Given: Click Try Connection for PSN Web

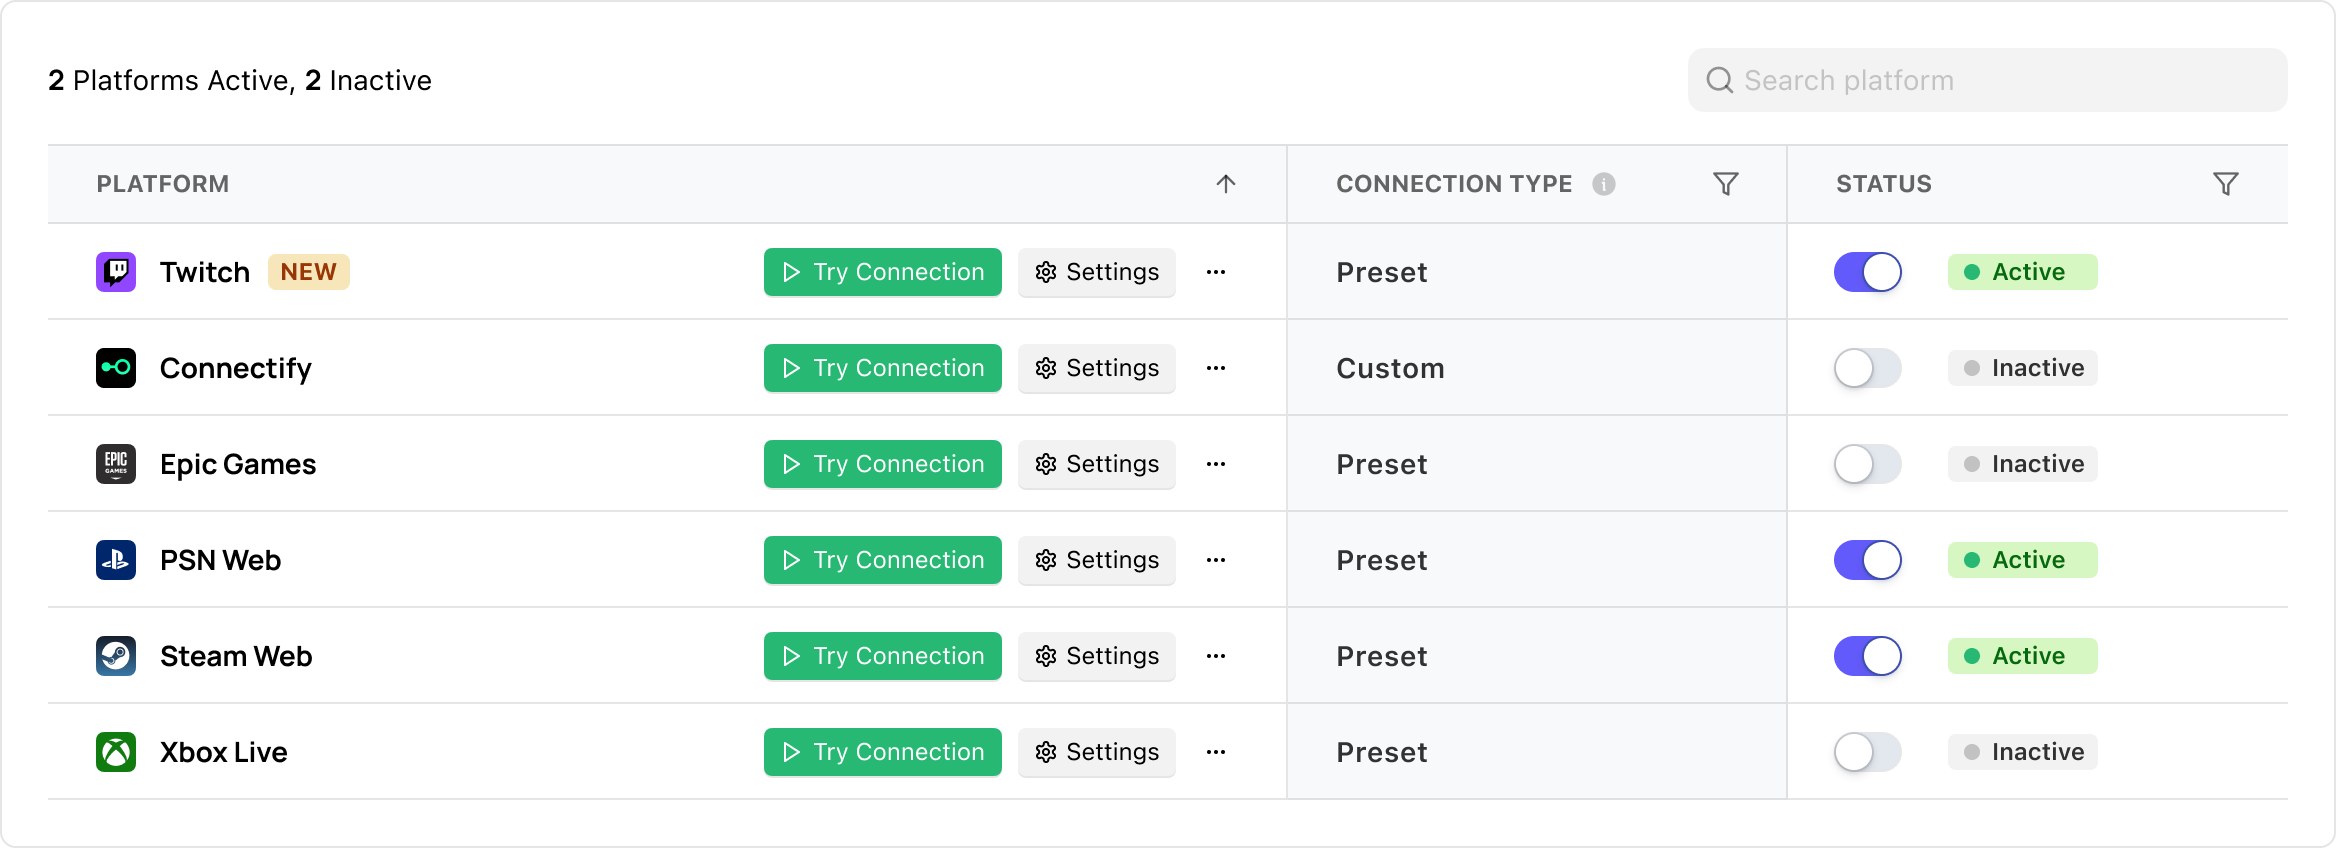Looking at the screenshot, I should pyautogui.click(x=882, y=560).
